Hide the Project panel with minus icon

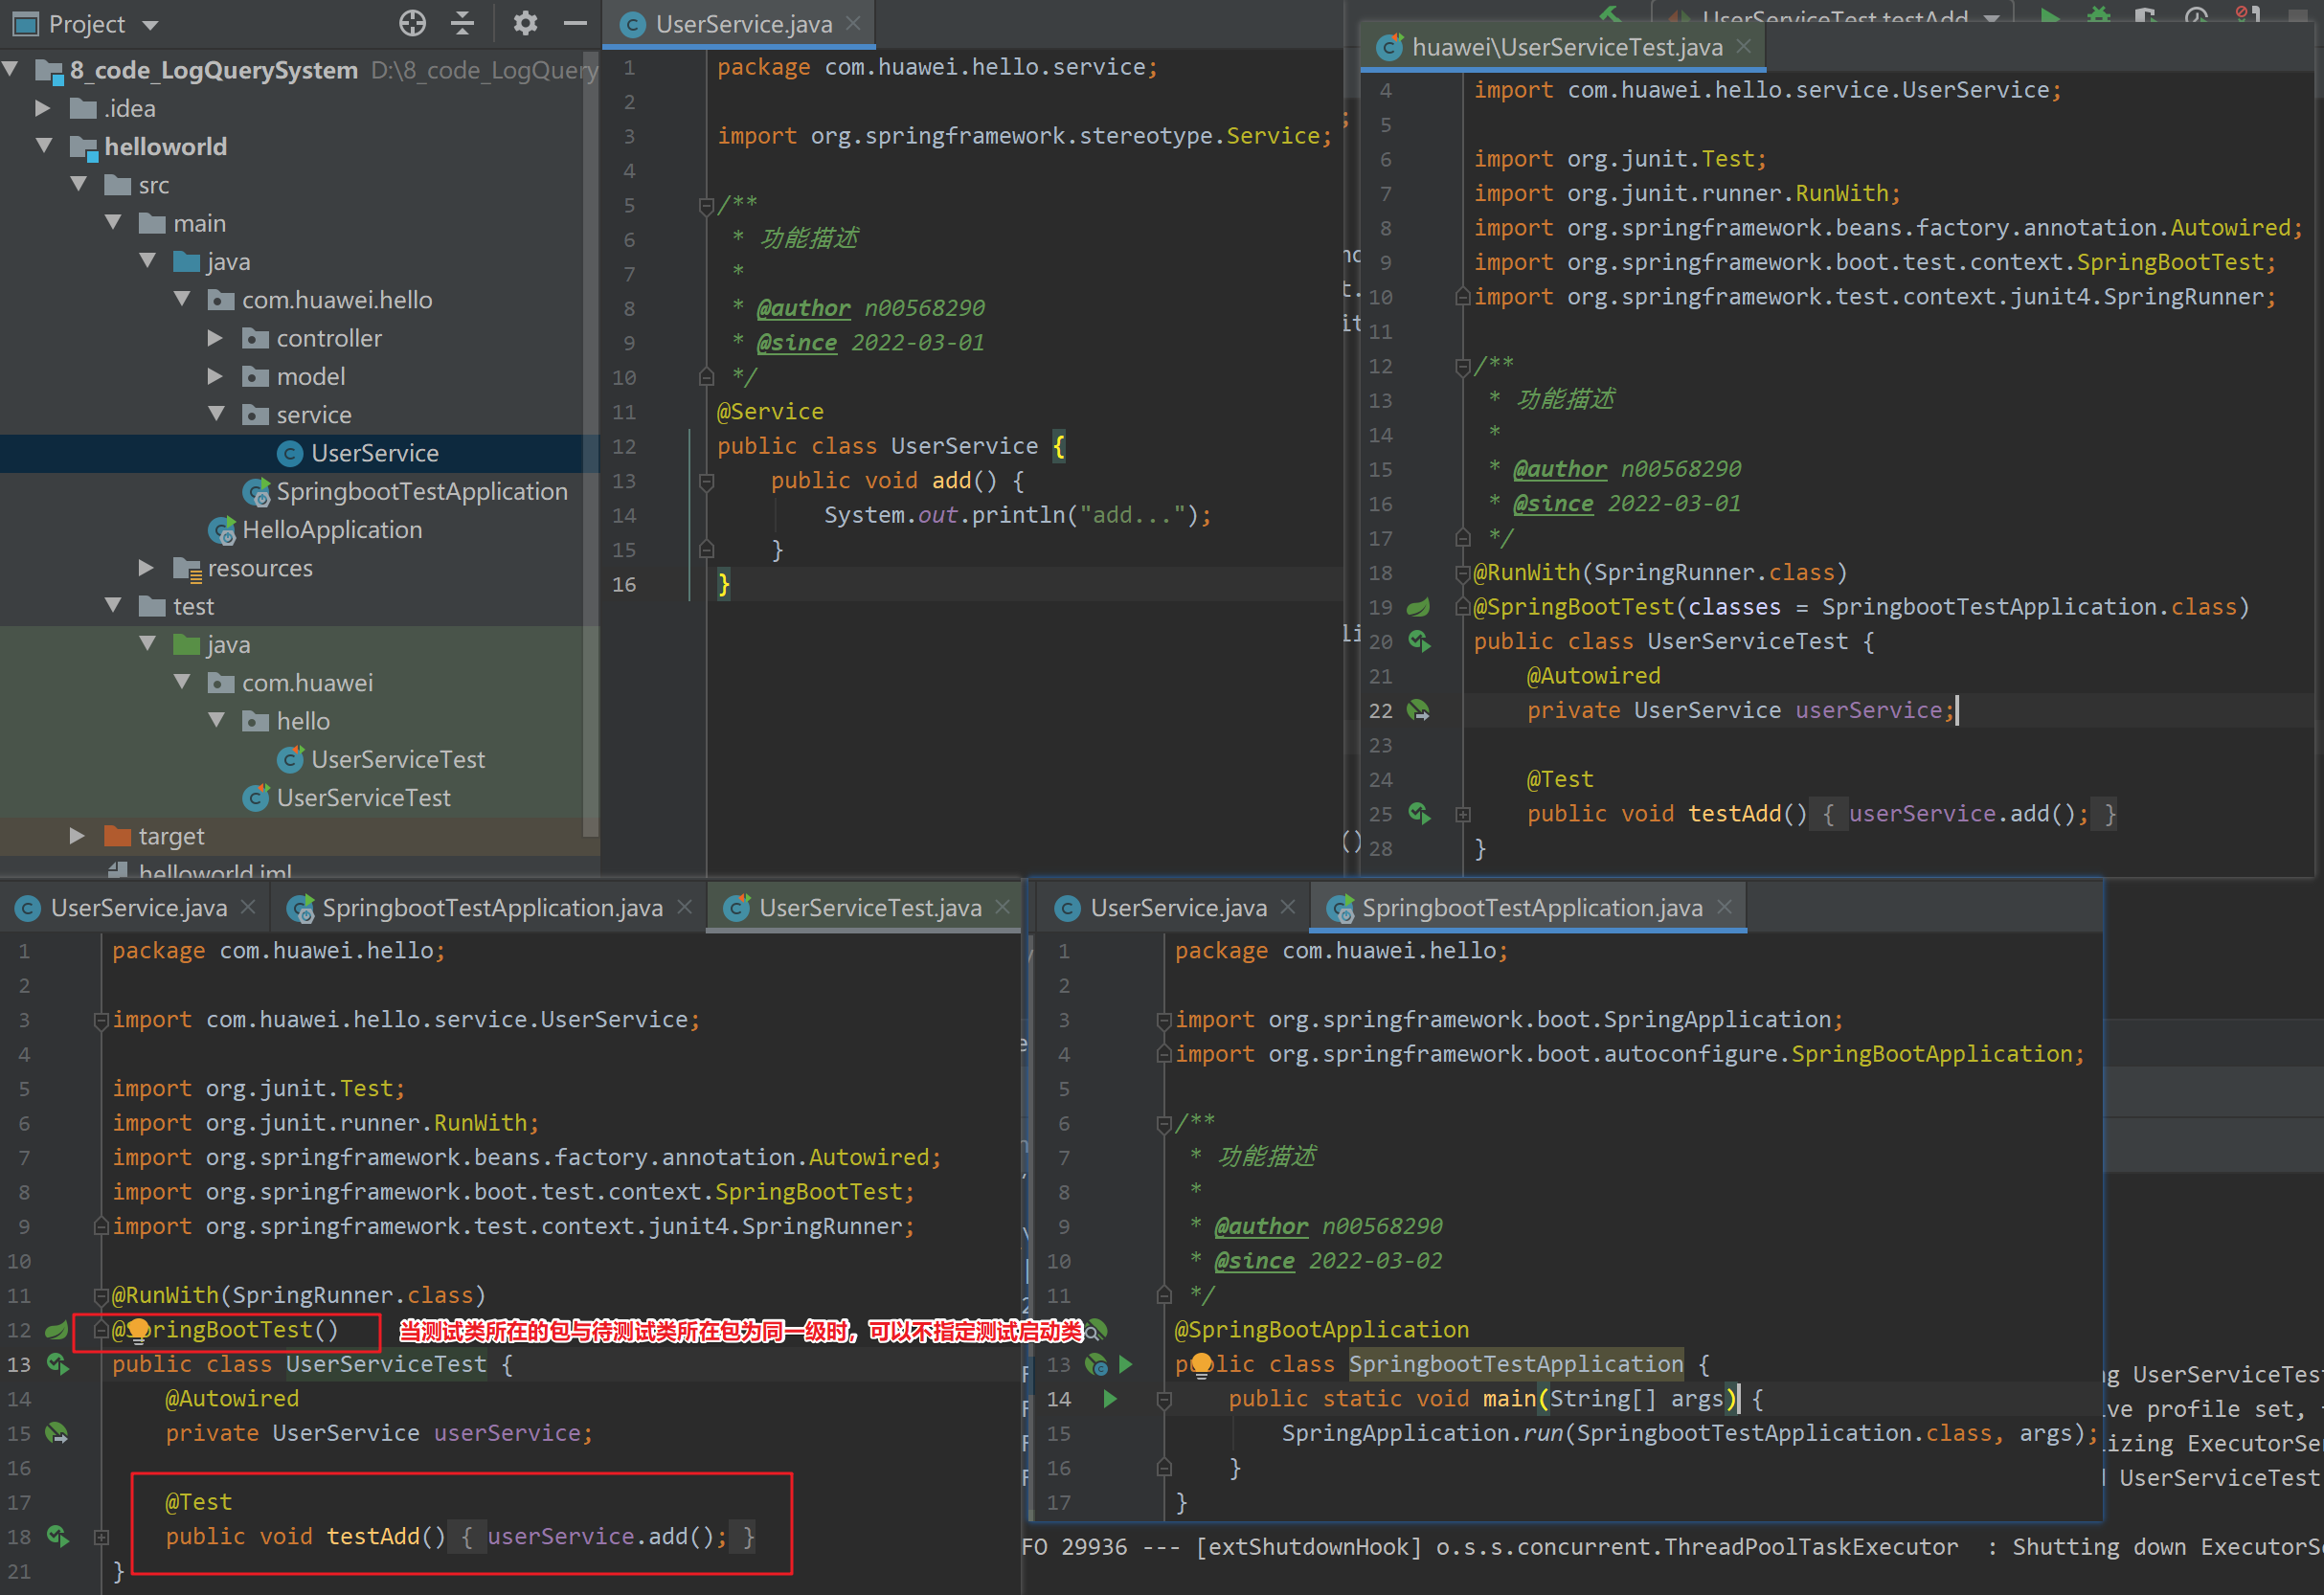pyautogui.click(x=575, y=23)
